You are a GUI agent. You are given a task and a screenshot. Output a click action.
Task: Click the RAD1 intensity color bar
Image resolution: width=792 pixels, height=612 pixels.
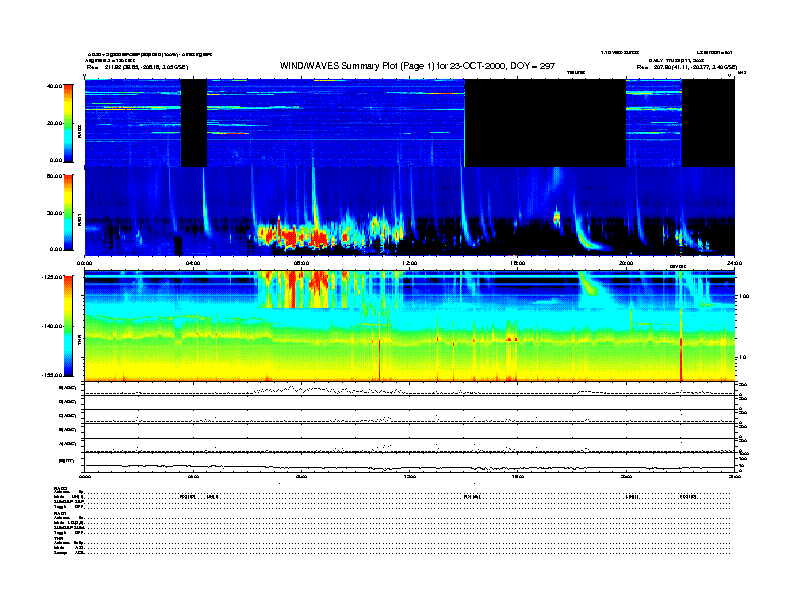68,213
